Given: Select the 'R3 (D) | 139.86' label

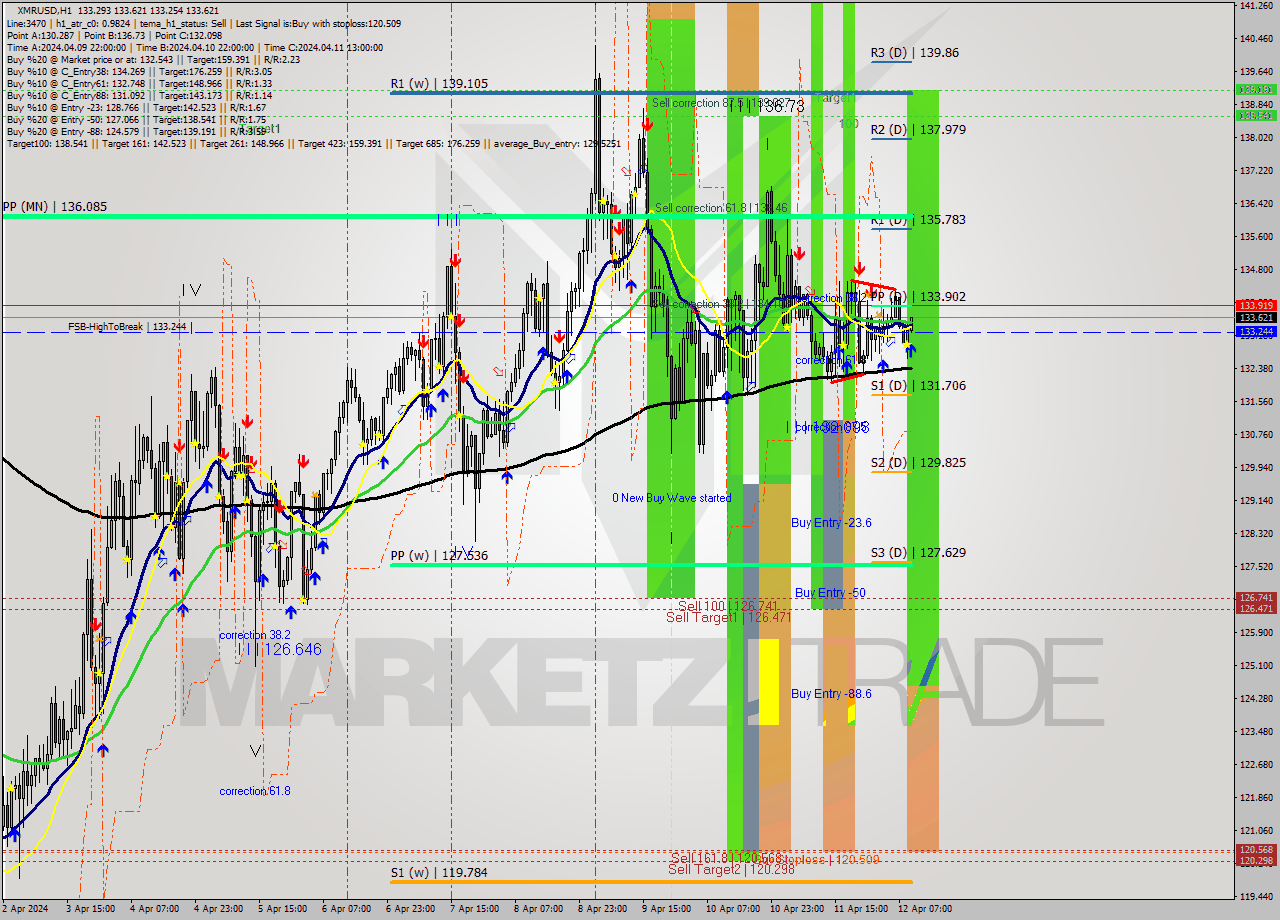Looking at the screenshot, I should 914,53.
